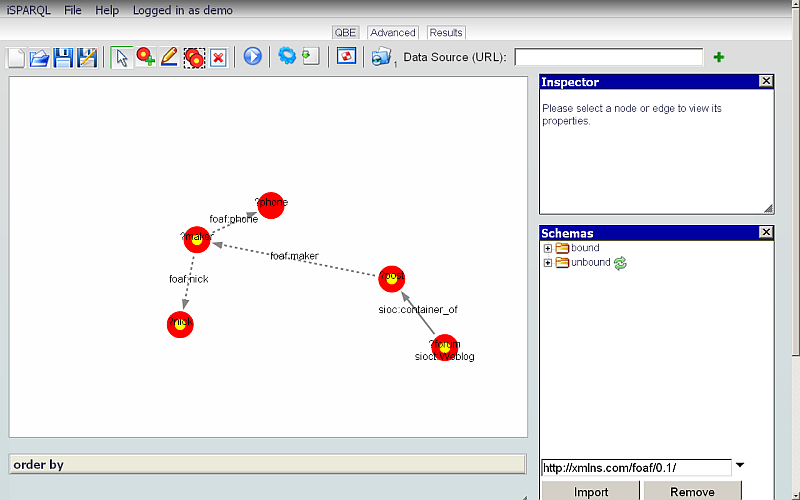Click the Inspector panel resize grip
This screenshot has width=800, height=500.
point(768,208)
